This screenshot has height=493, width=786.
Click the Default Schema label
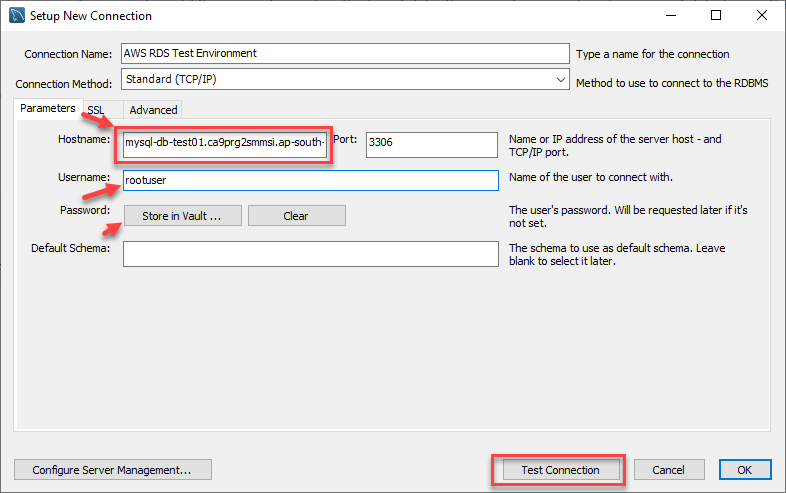pyautogui.click(x=70, y=248)
